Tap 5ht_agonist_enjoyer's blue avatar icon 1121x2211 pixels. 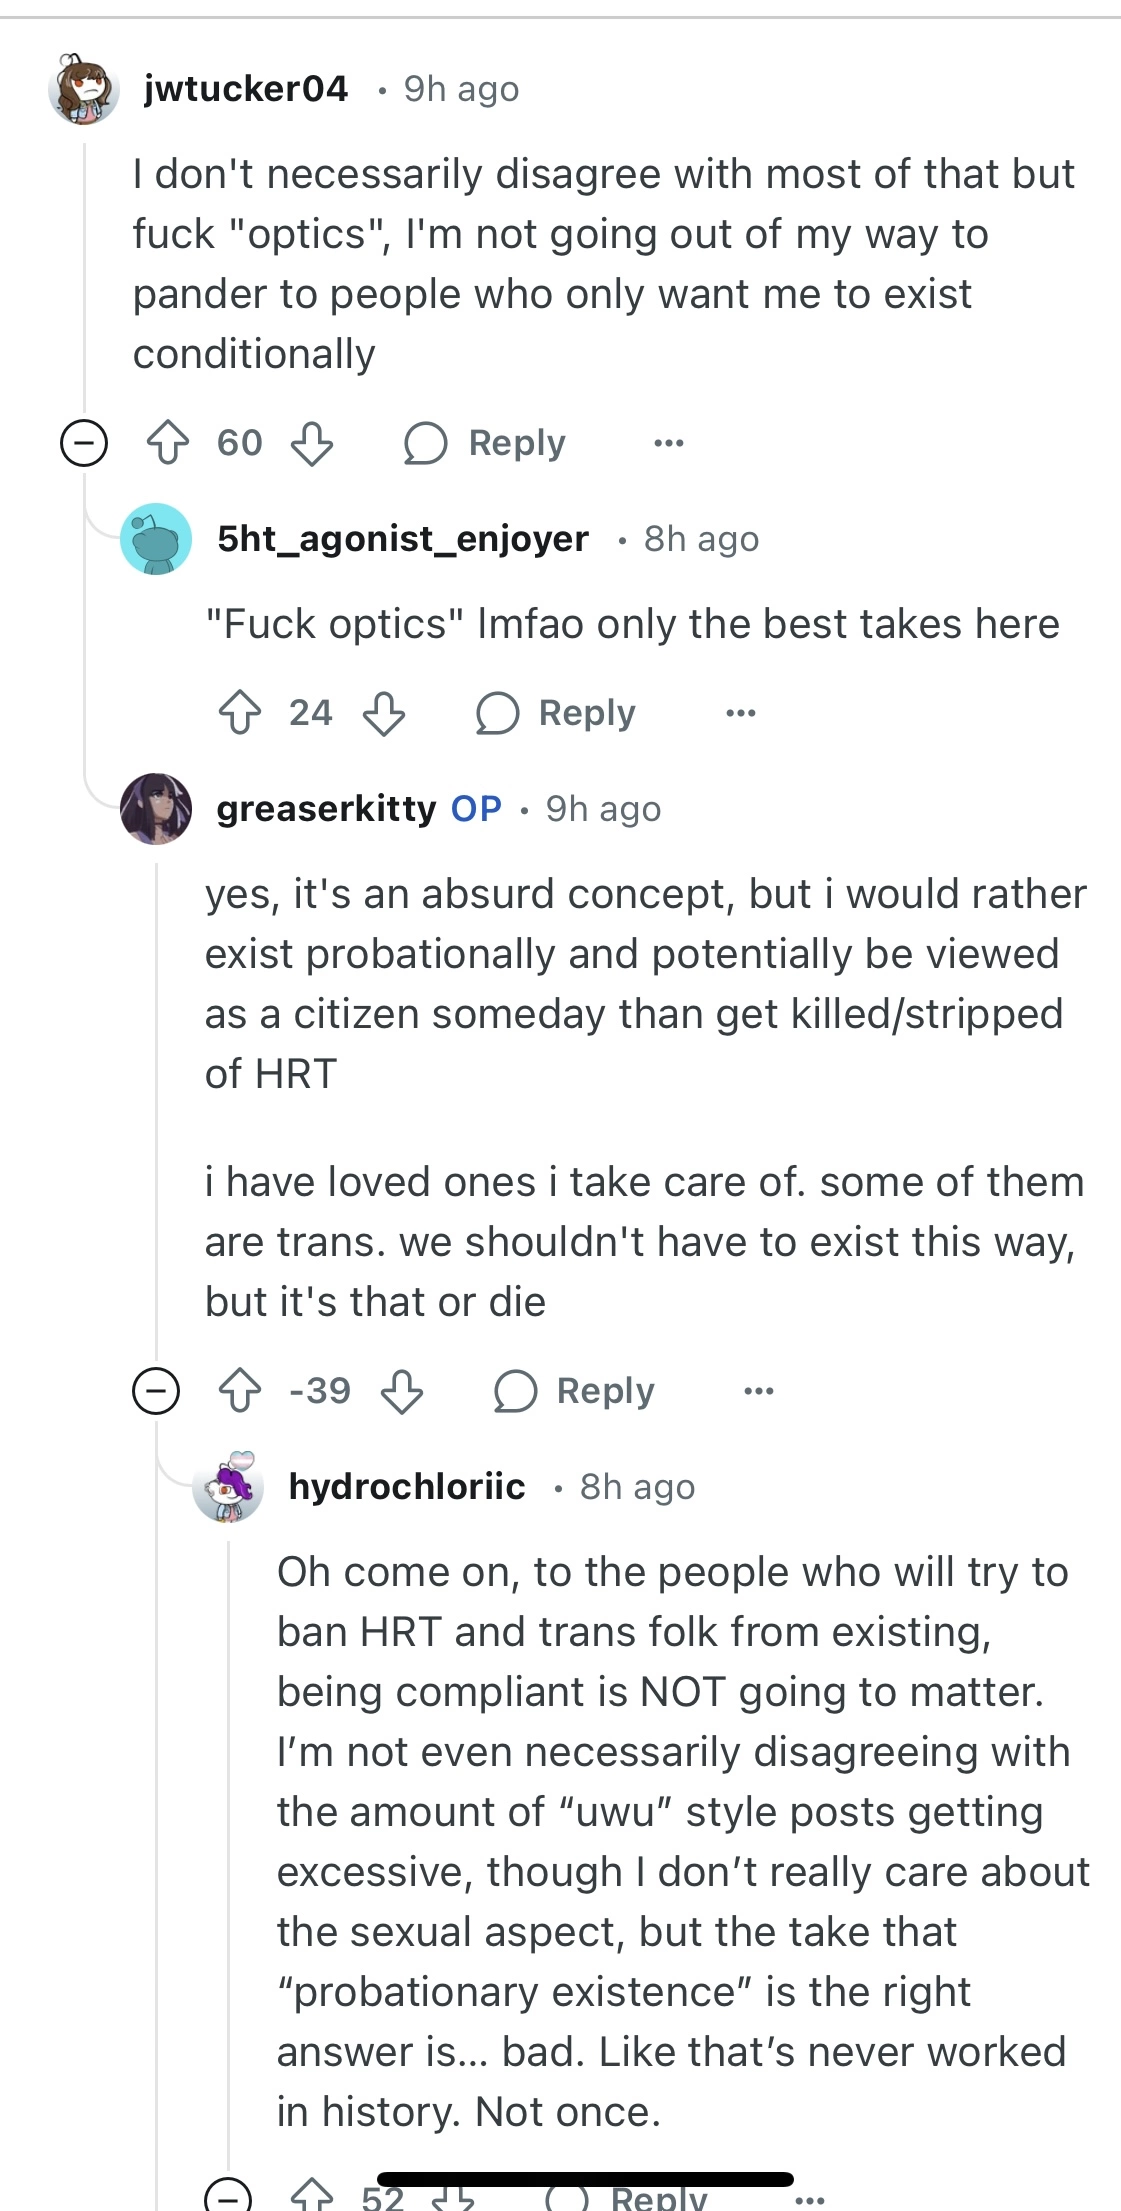[x=156, y=539]
